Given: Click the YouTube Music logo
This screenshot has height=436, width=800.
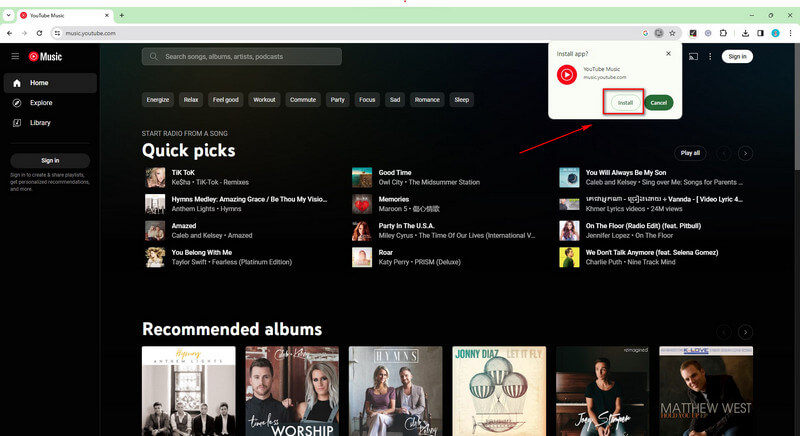Looking at the screenshot, I should coord(45,57).
